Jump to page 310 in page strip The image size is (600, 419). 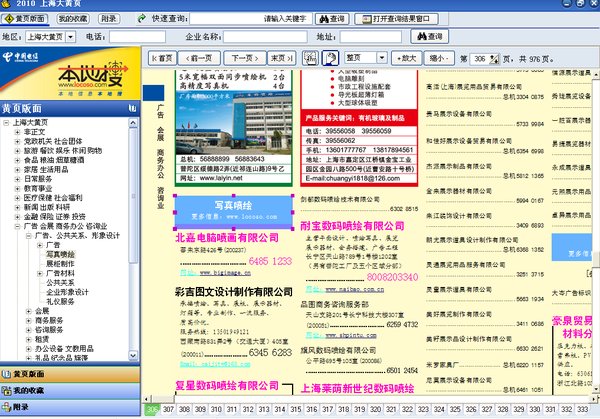216,409
